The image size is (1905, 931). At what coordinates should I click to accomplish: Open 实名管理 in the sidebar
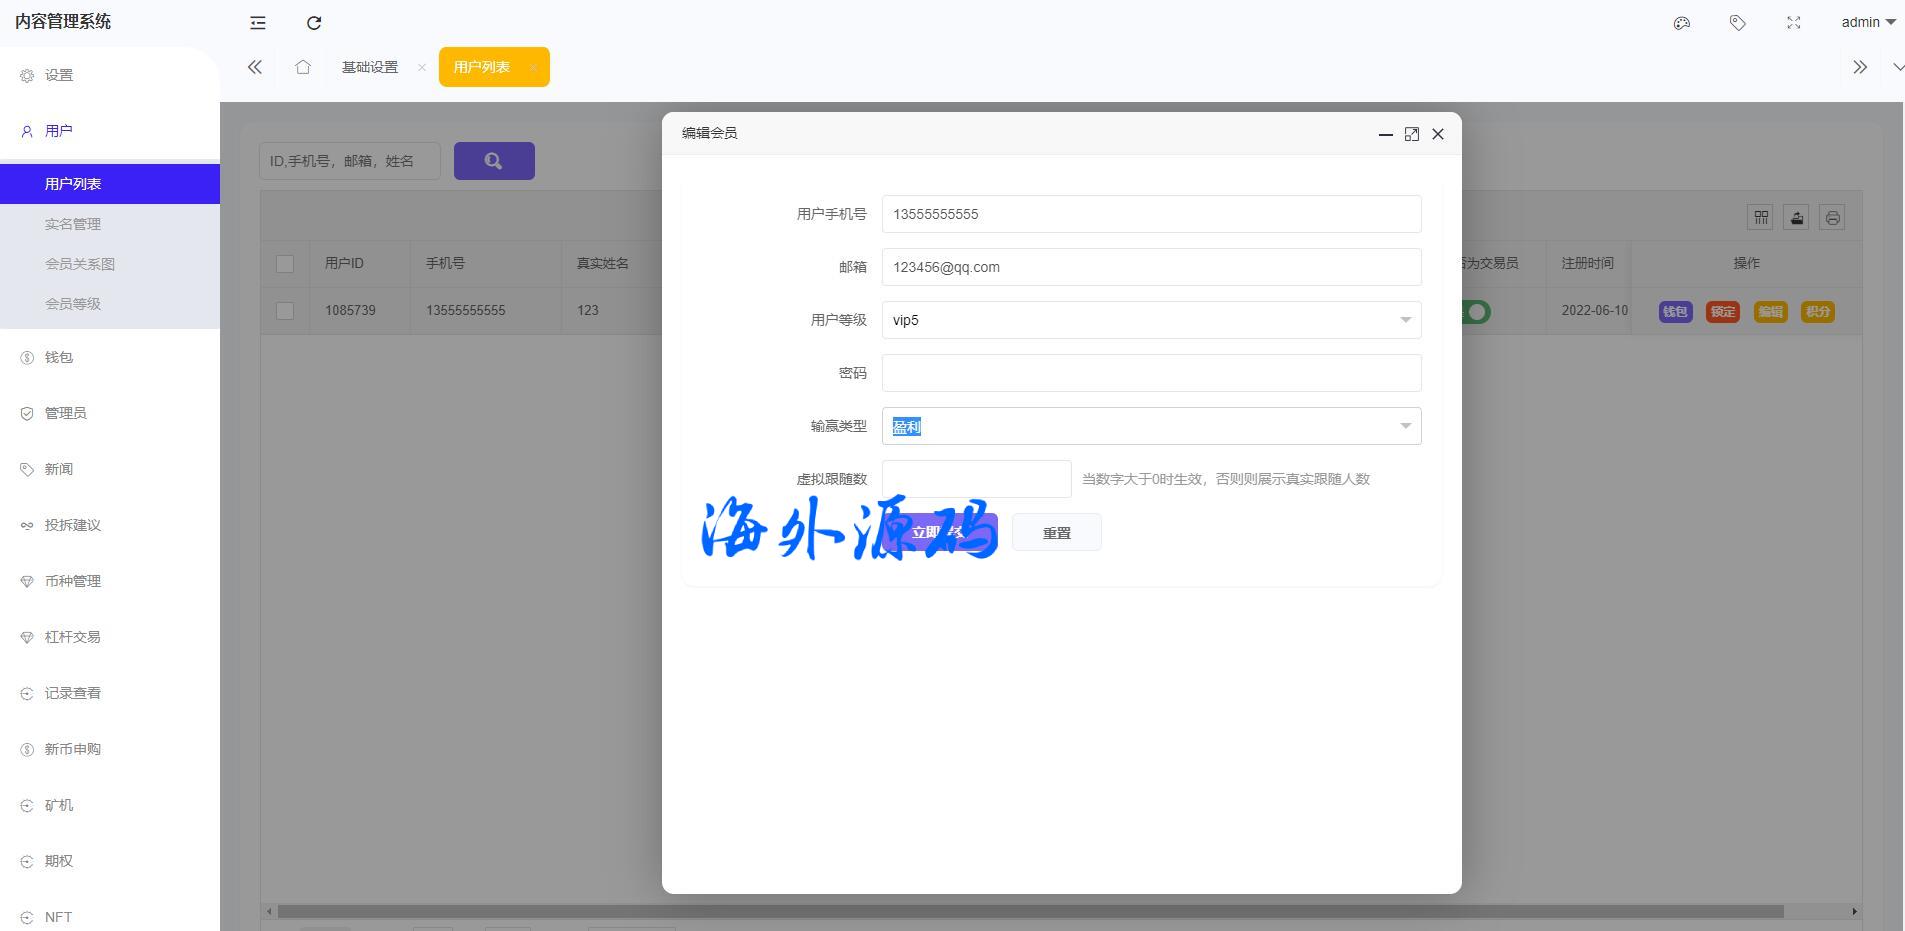[73, 224]
